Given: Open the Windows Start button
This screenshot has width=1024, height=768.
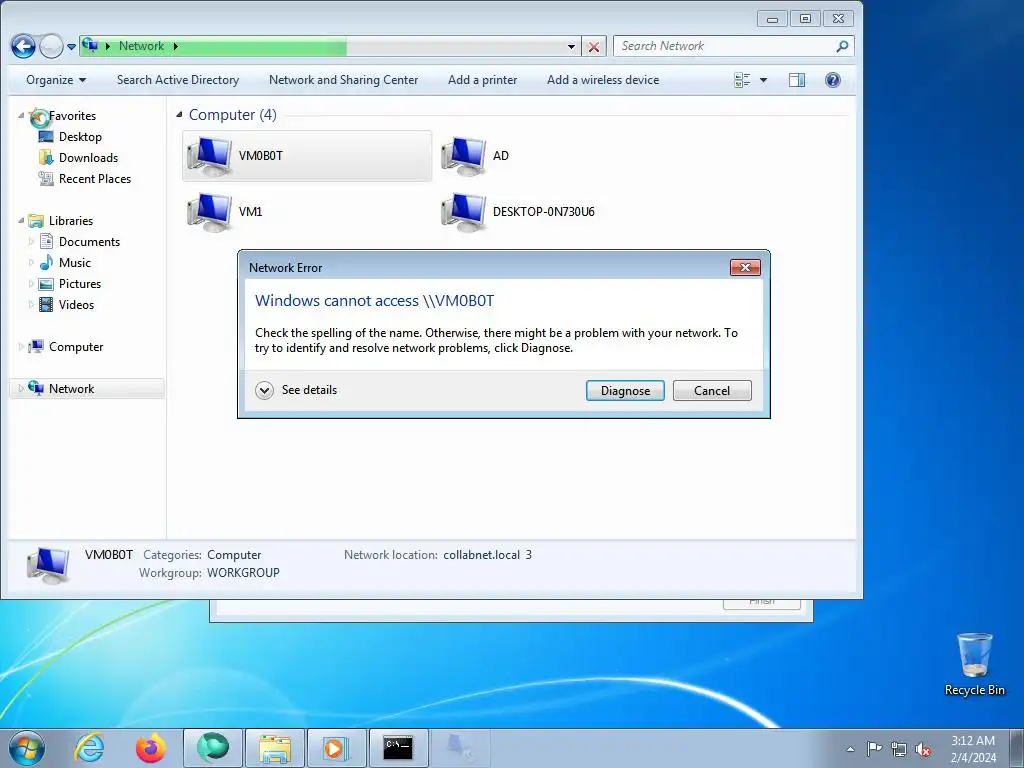Looking at the screenshot, I should point(27,748).
